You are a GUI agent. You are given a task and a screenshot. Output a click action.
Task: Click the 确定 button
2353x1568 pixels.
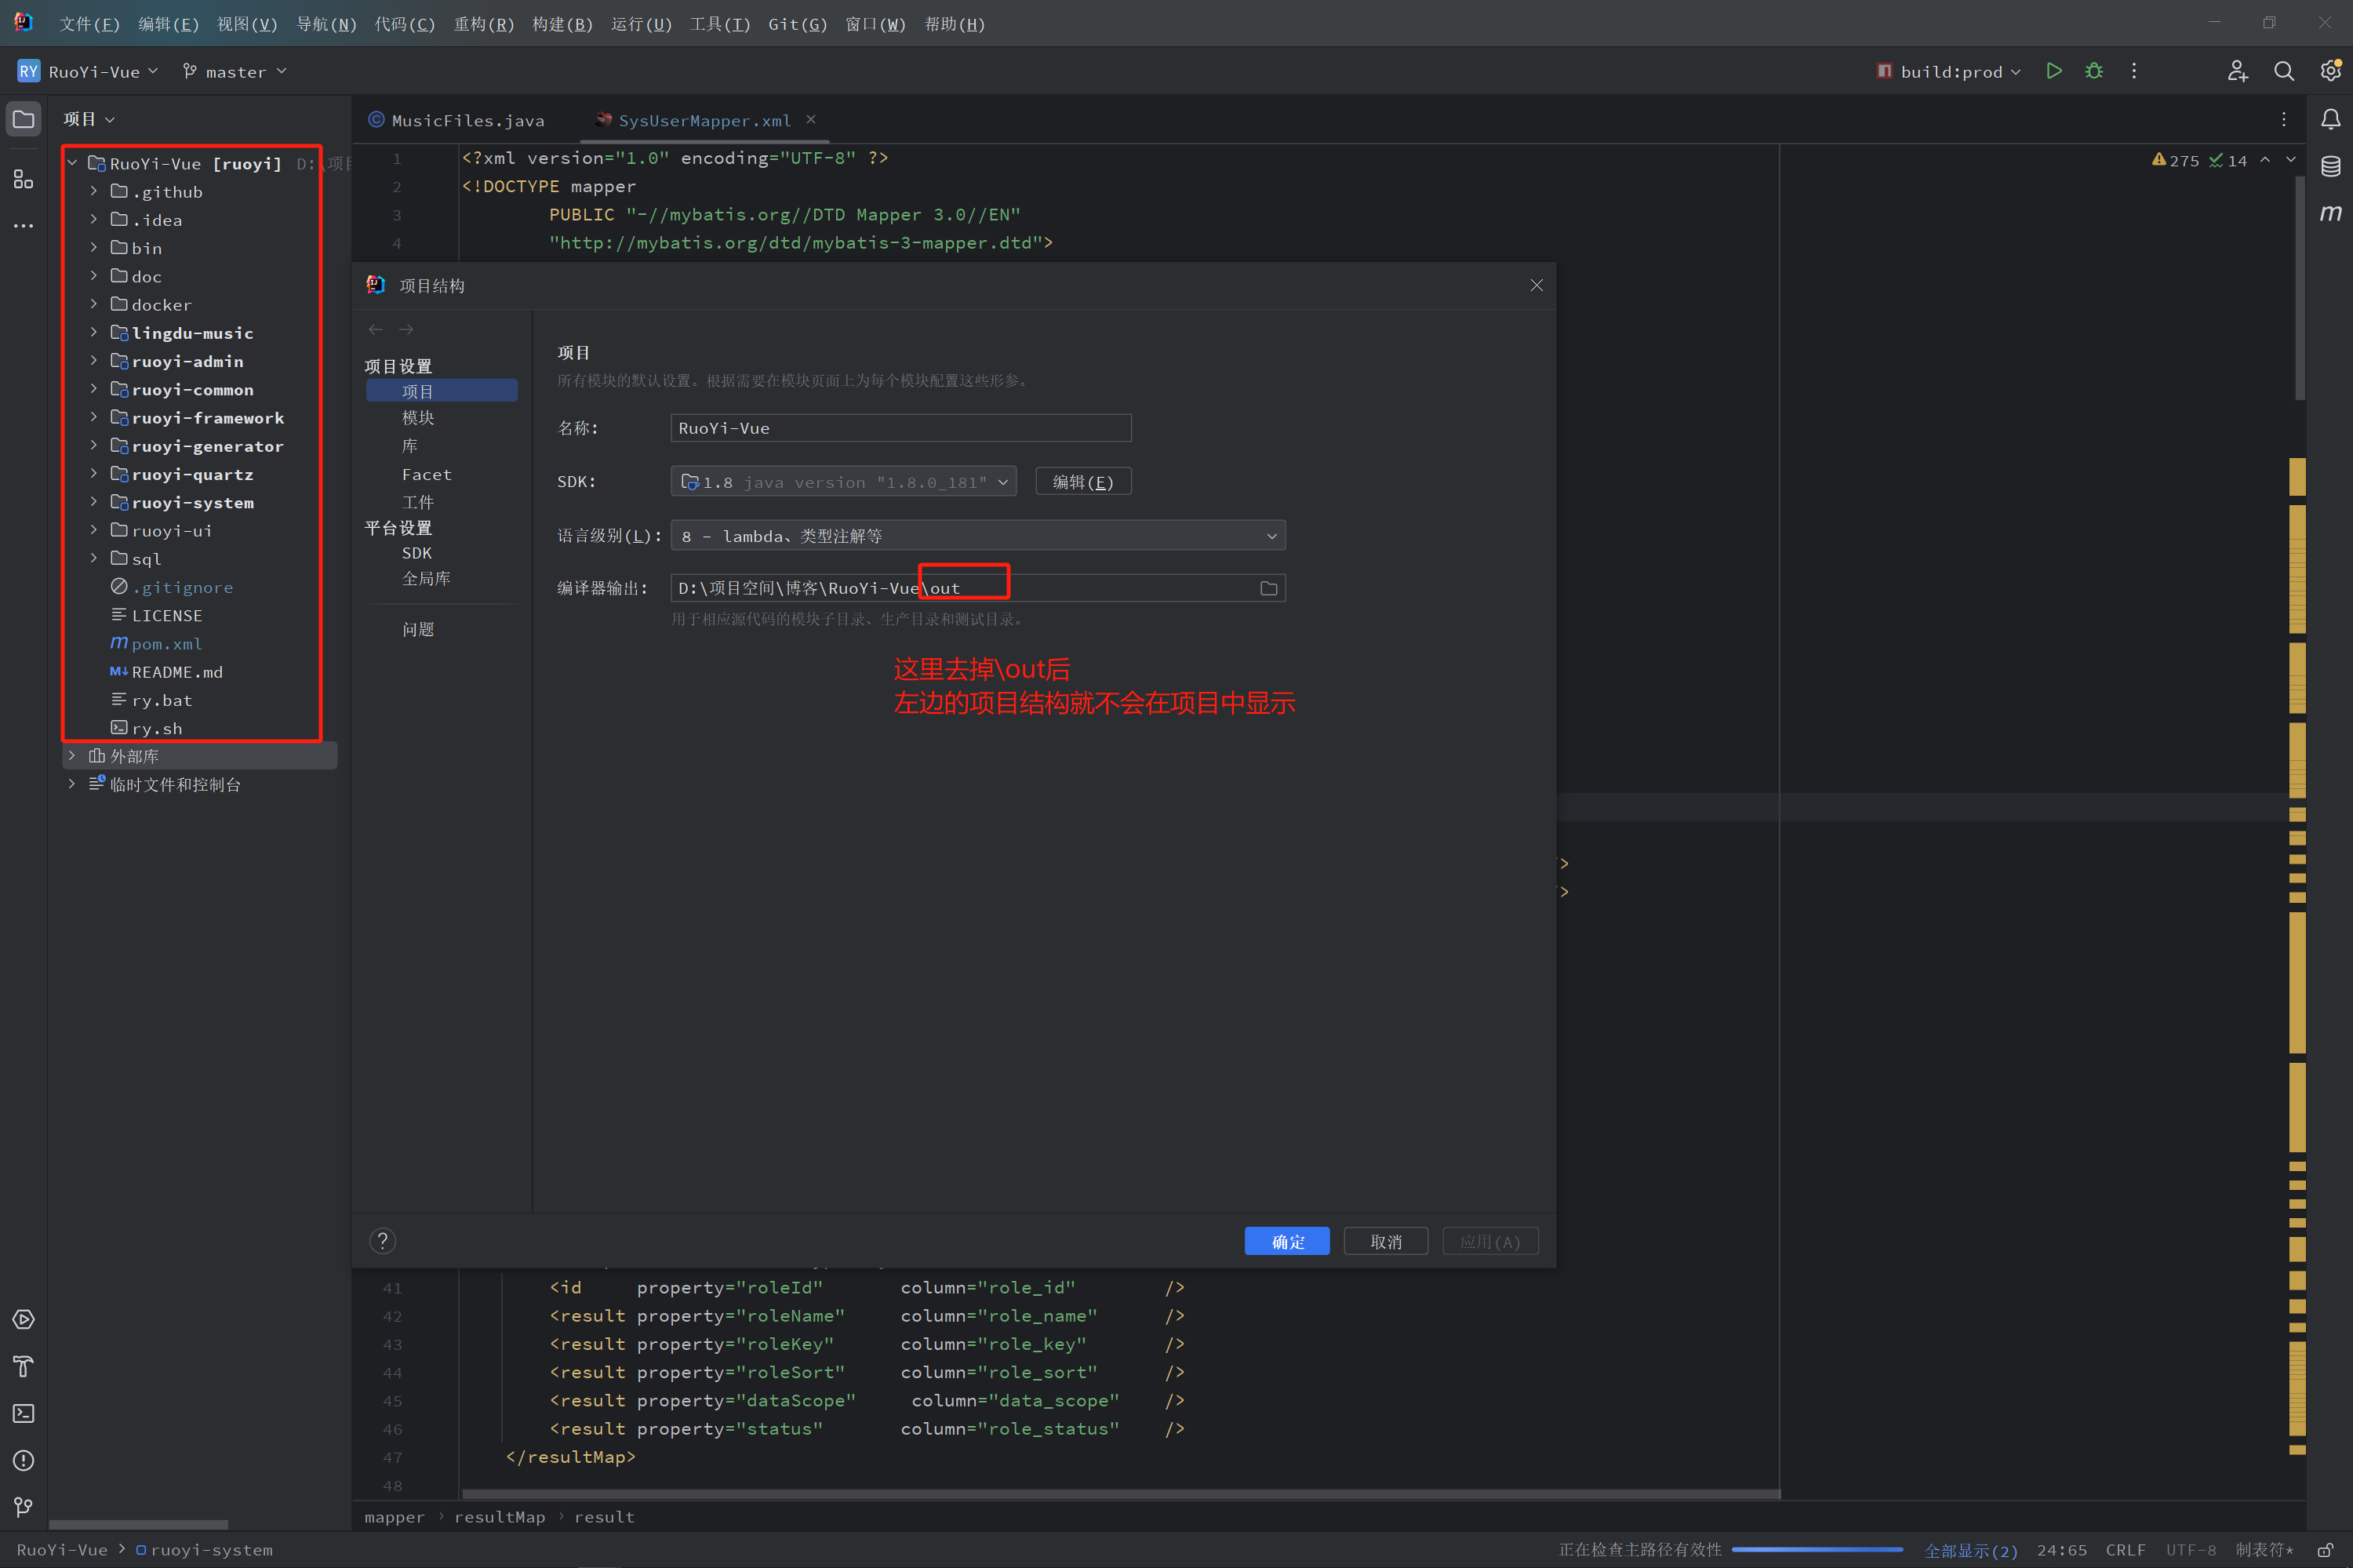tap(1286, 1241)
